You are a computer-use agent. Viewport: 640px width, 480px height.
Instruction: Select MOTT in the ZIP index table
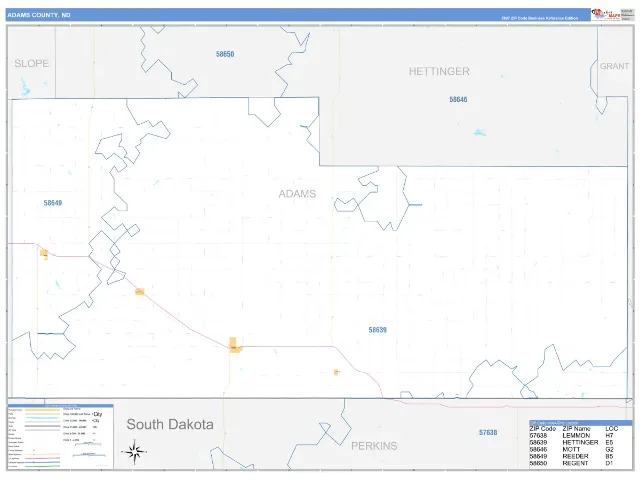571,450
